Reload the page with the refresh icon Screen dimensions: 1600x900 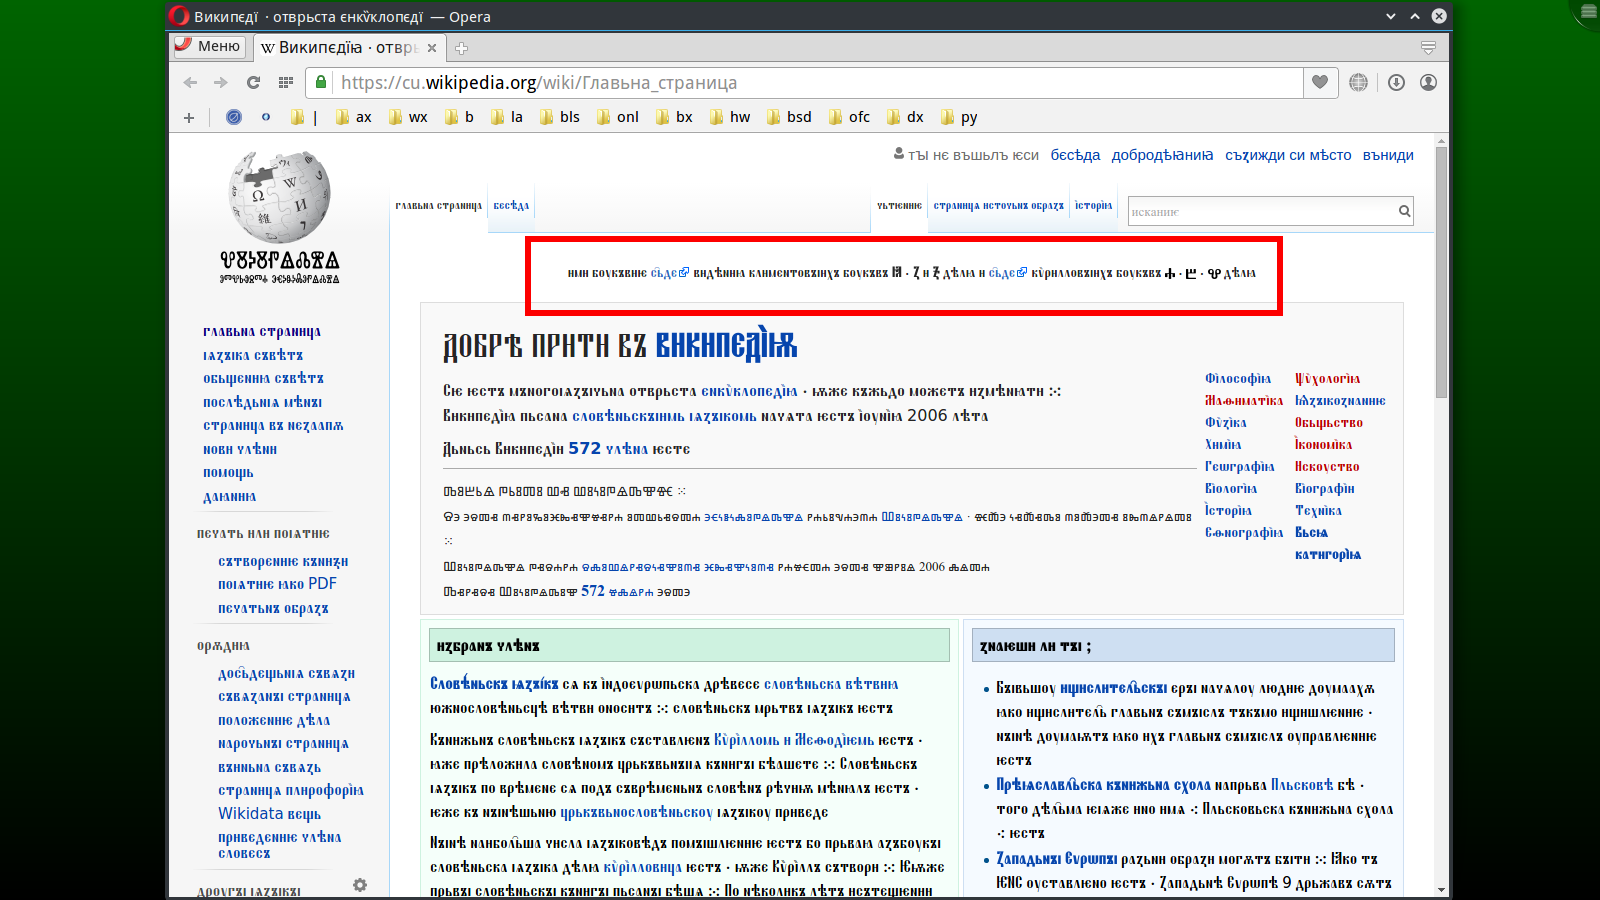[253, 83]
